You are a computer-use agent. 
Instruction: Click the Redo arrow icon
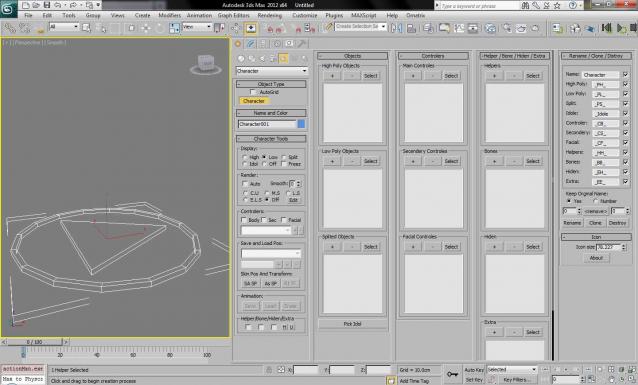73,5
